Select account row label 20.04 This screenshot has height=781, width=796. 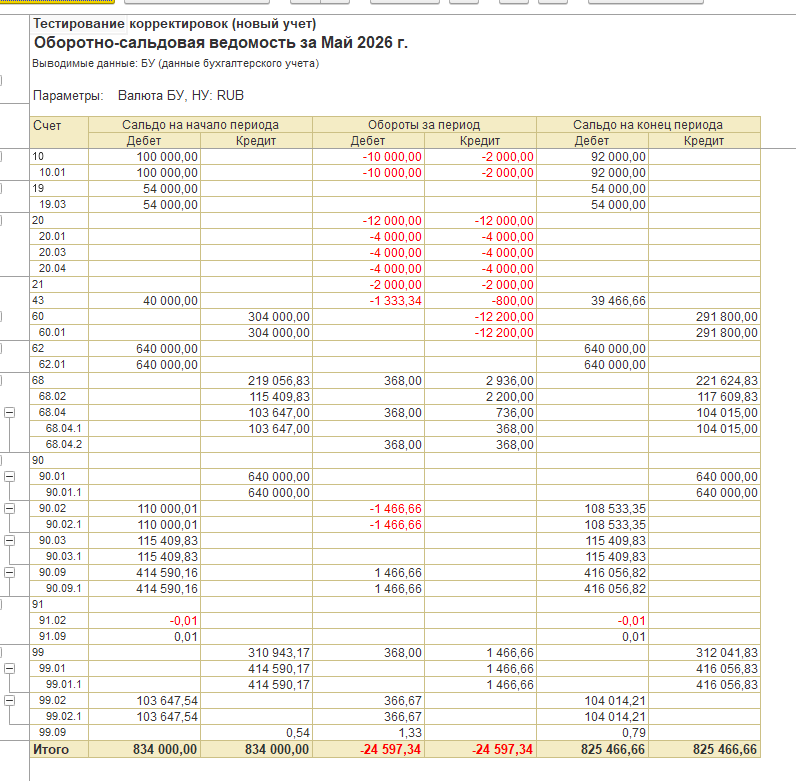[x=52, y=268]
